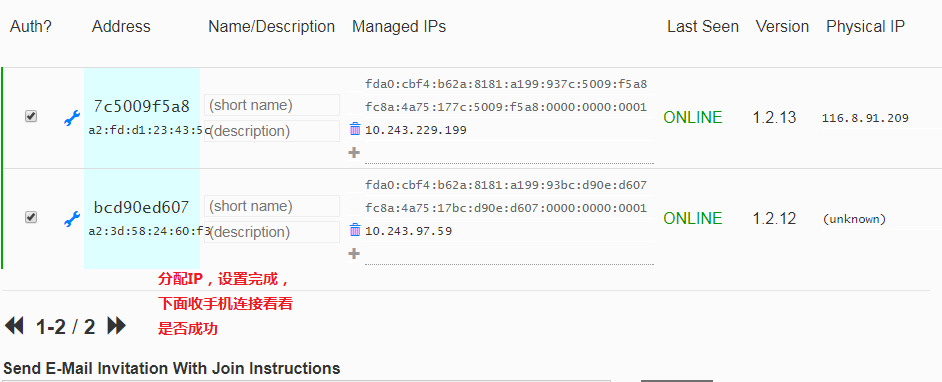Image resolution: width=942 pixels, height=382 pixels.
Task: Sort by Version column header
Action: click(782, 27)
